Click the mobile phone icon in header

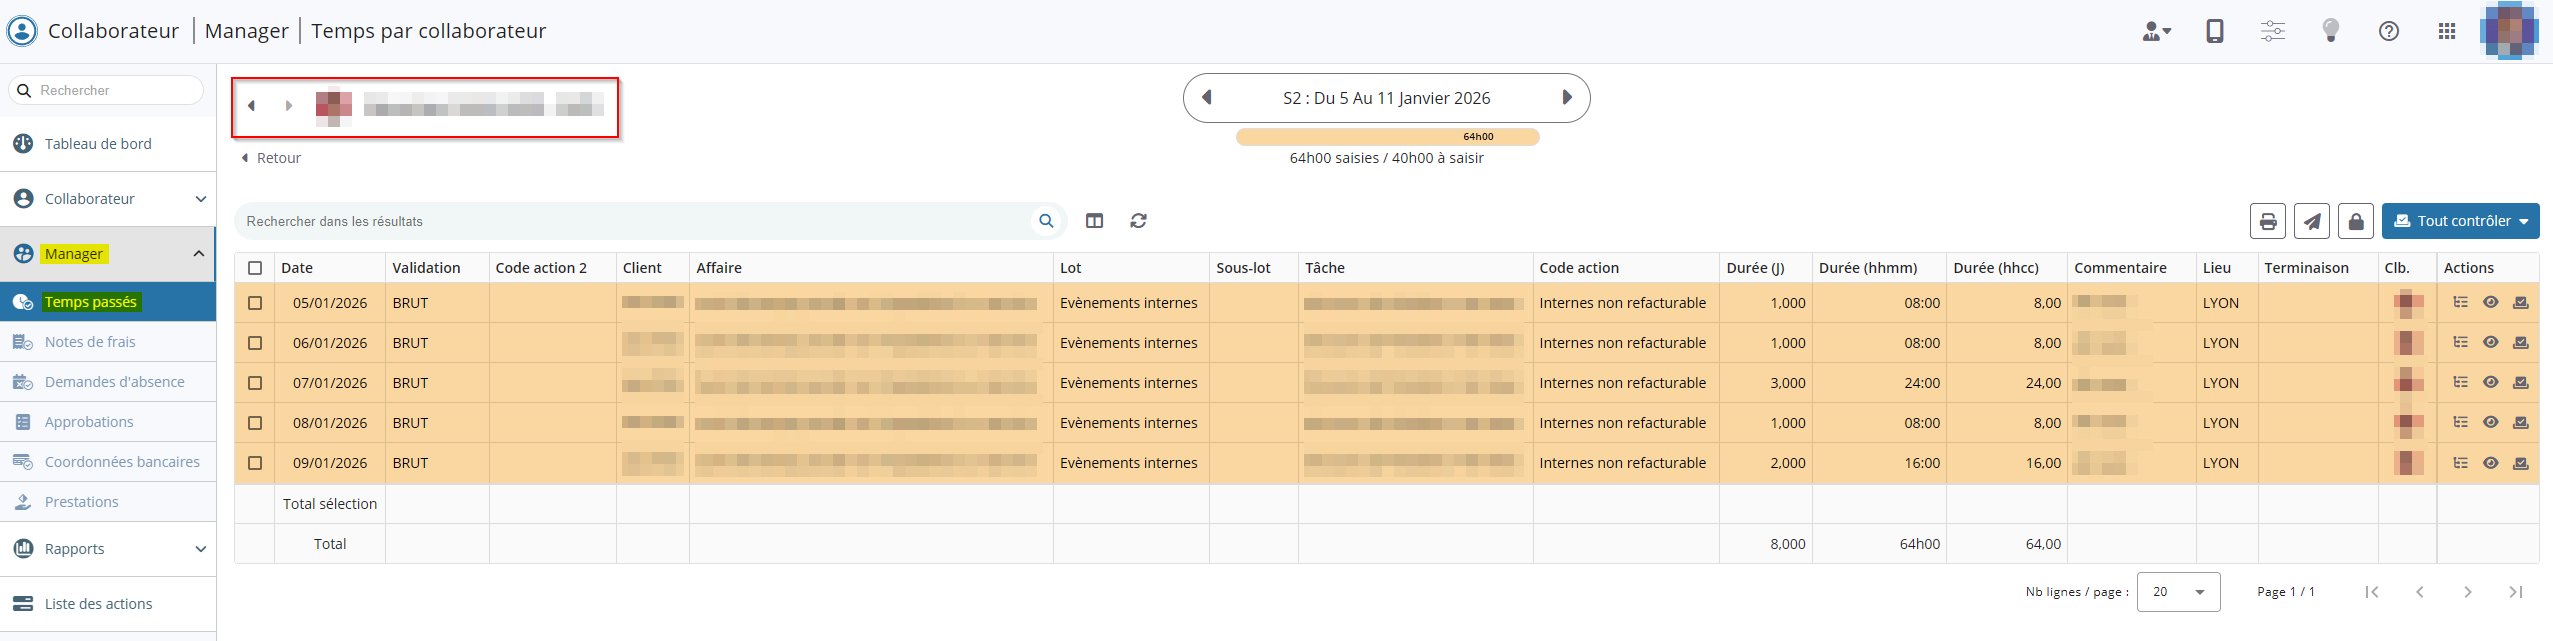pyautogui.click(x=2215, y=31)
